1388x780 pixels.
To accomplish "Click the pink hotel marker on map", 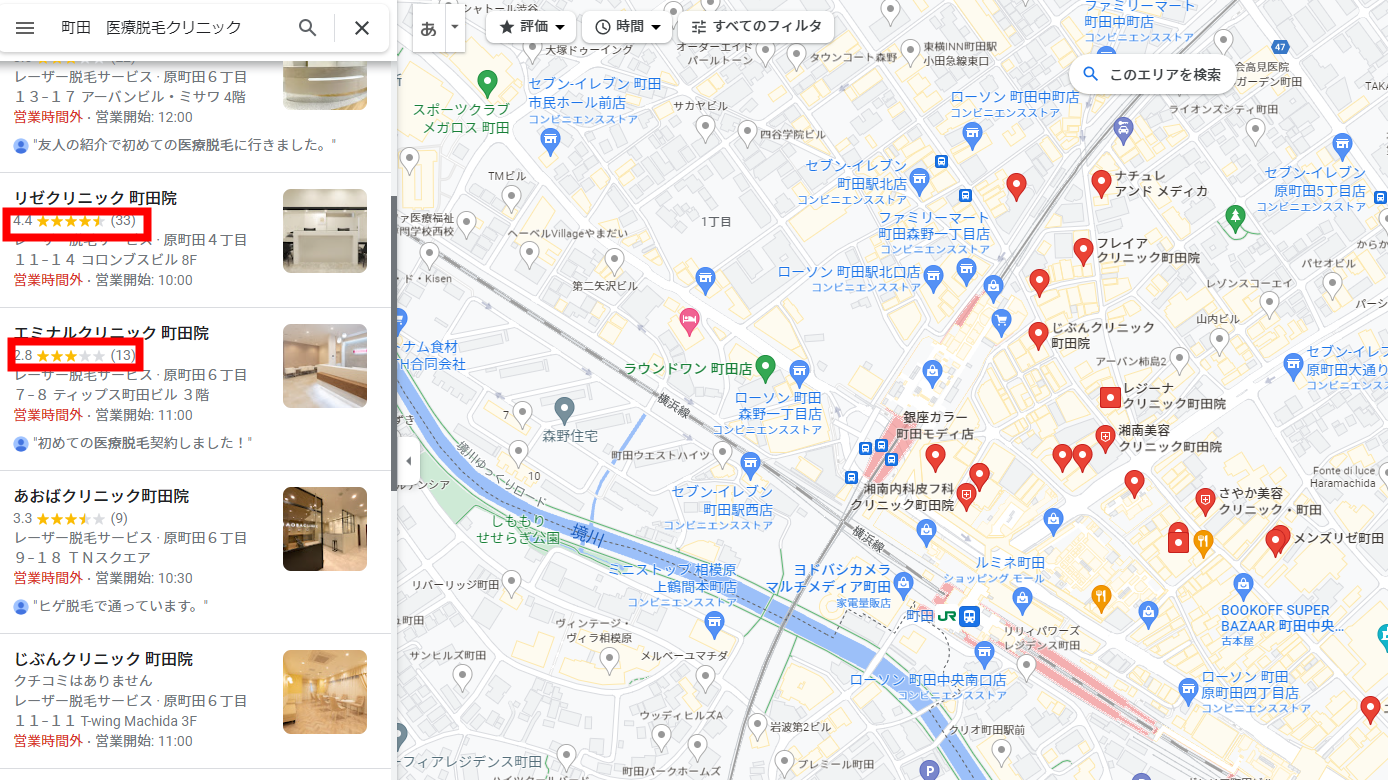I will pos(689,320).
